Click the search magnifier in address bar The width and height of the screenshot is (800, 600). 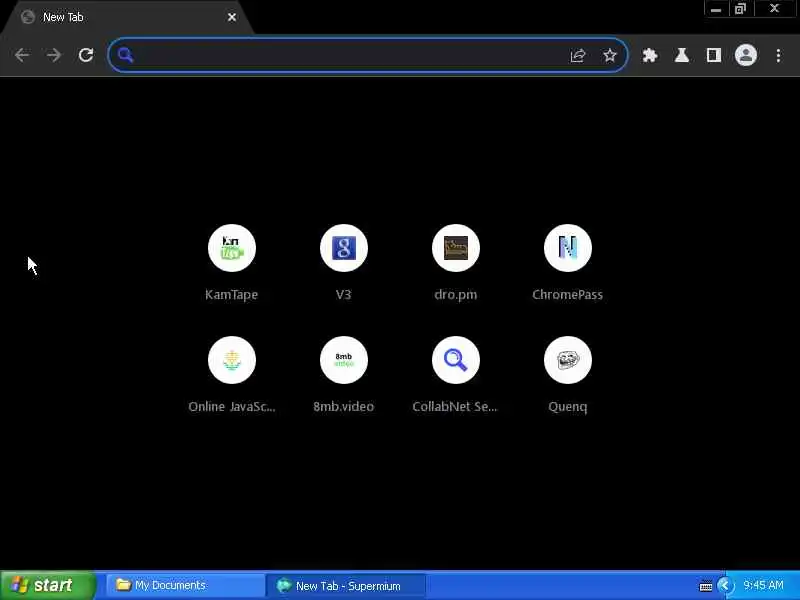(x=126, y=55)
